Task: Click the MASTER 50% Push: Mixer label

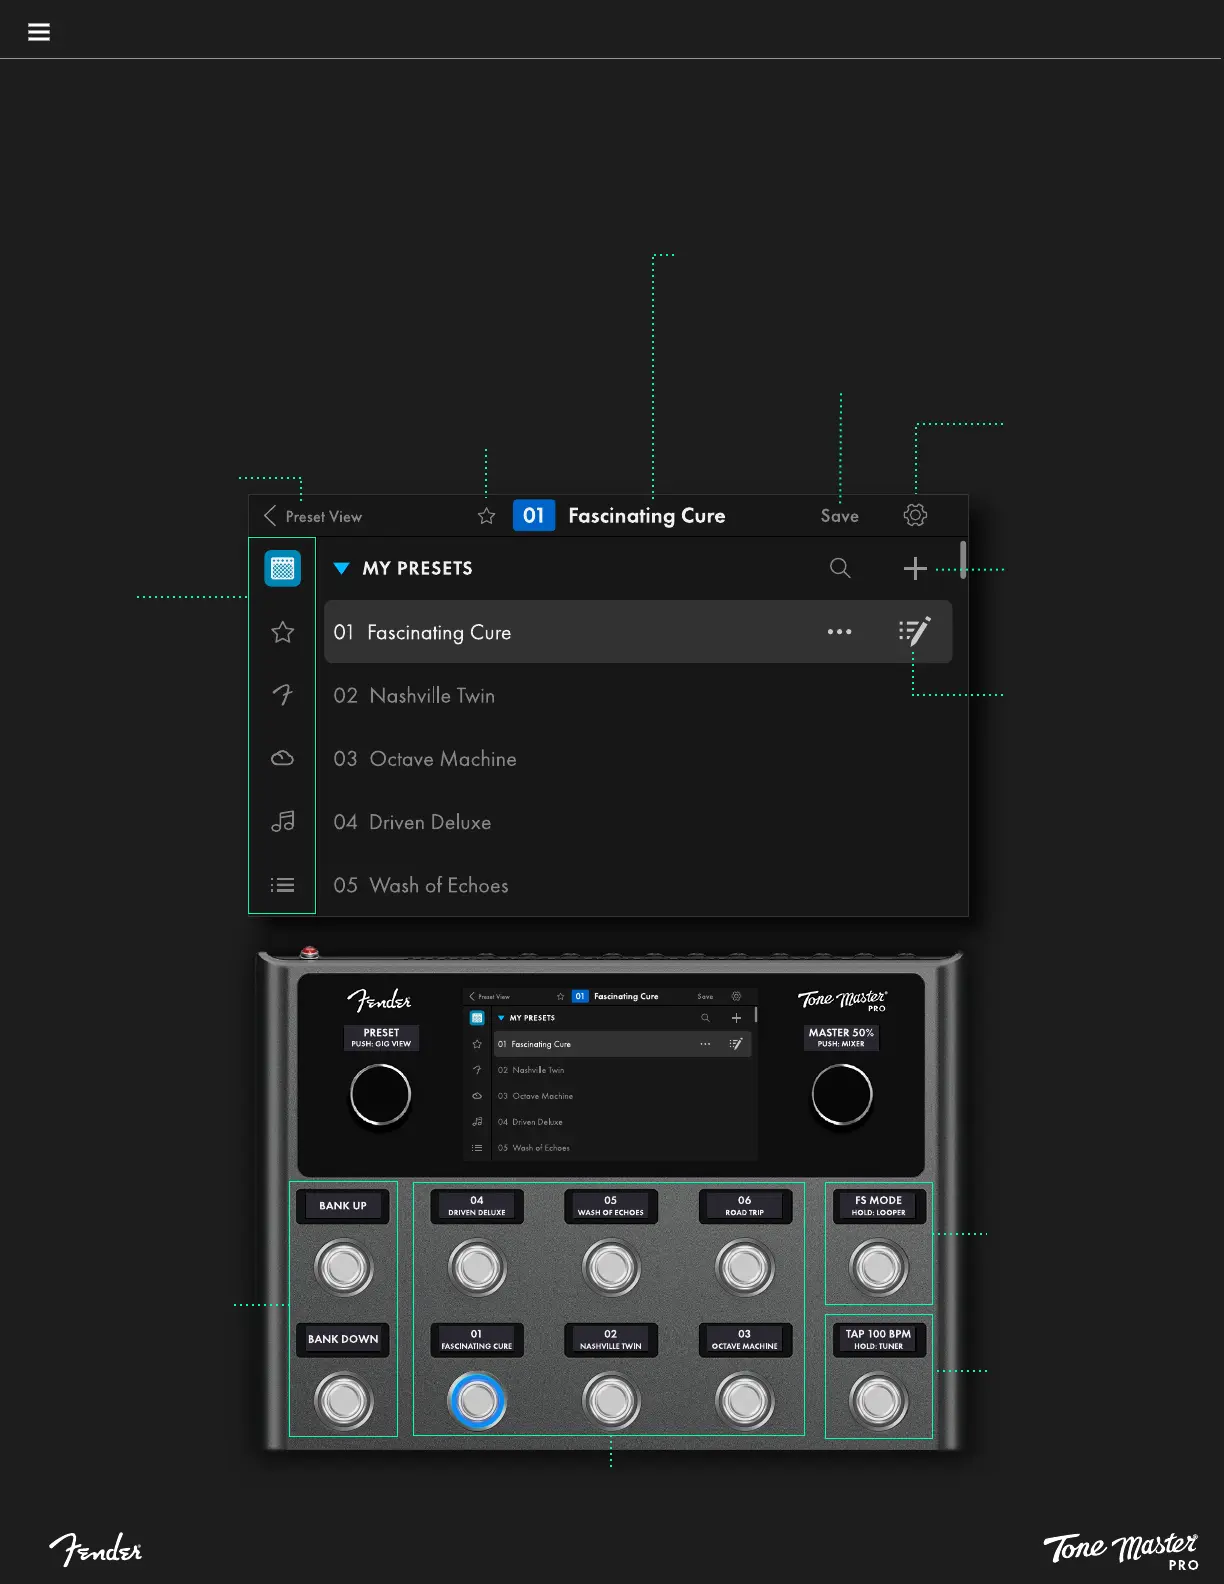Action: [841, 1037]
